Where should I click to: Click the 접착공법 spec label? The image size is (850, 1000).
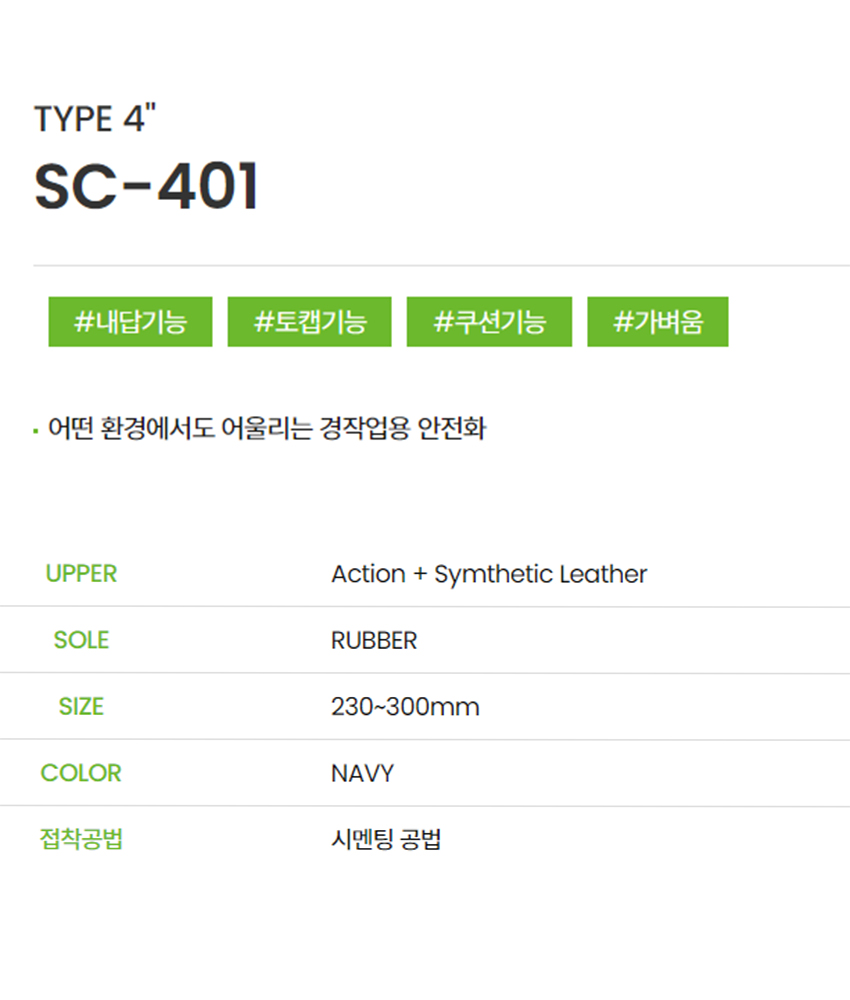[81, 839]
